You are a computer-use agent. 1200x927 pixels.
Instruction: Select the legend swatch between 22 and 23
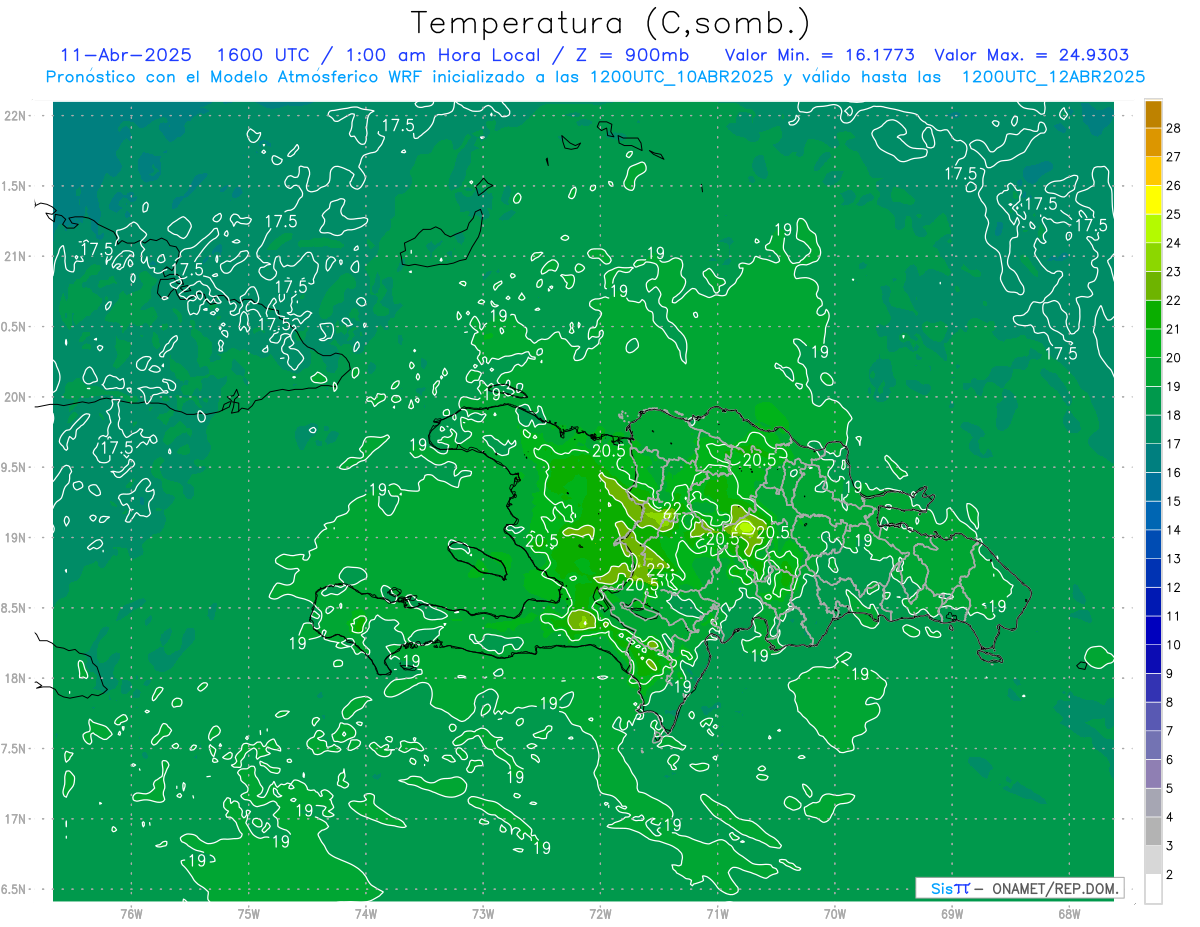[1153, 286]
